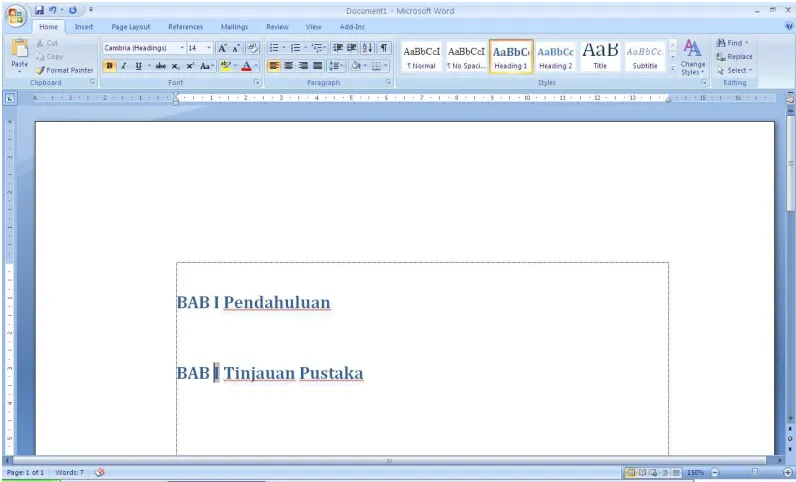Decrease paragraph indent
Viewport: 796px width, 482px height.
[337, 48]
